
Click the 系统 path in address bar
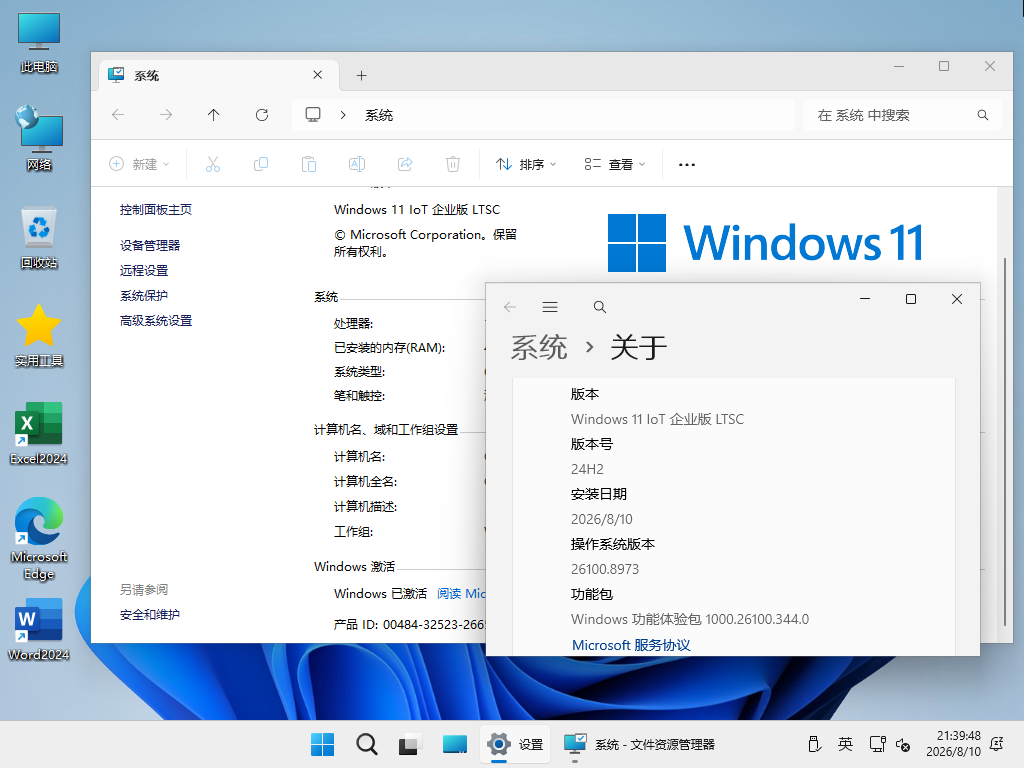point(379,116)
